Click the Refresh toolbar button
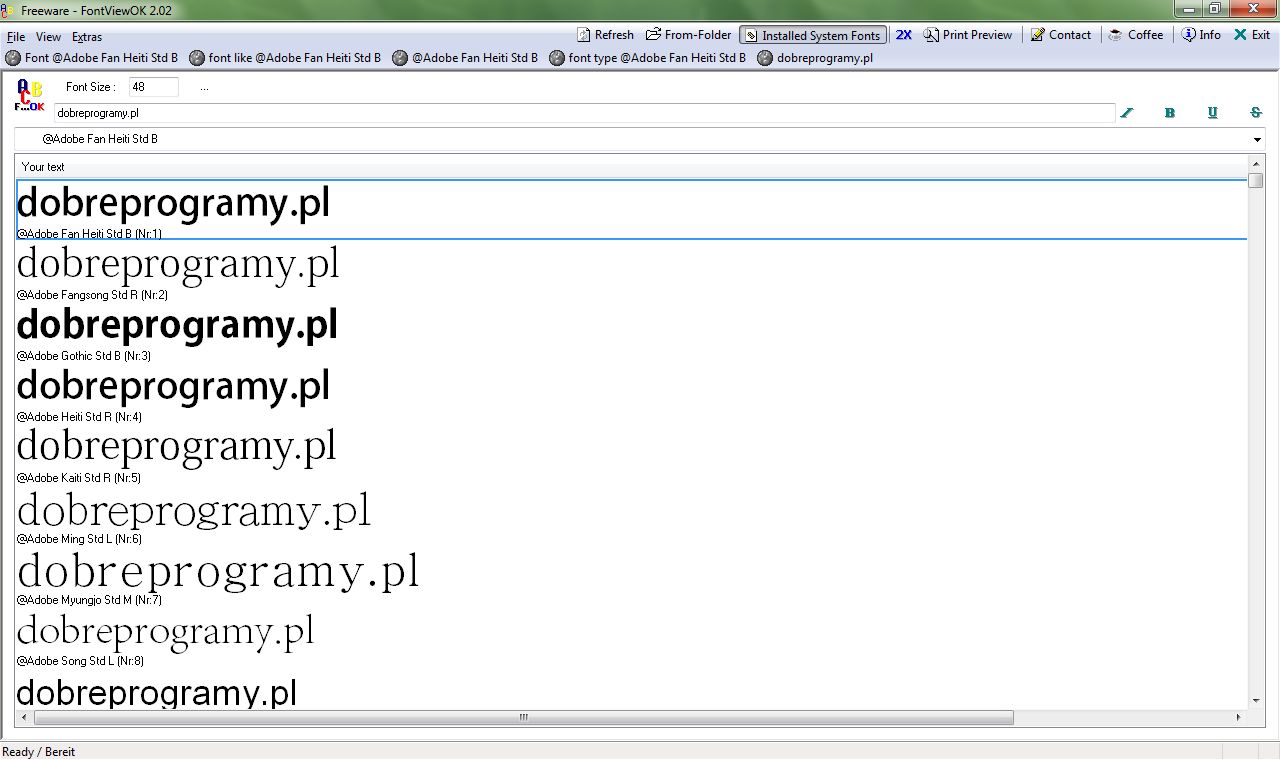 point(605,35)
